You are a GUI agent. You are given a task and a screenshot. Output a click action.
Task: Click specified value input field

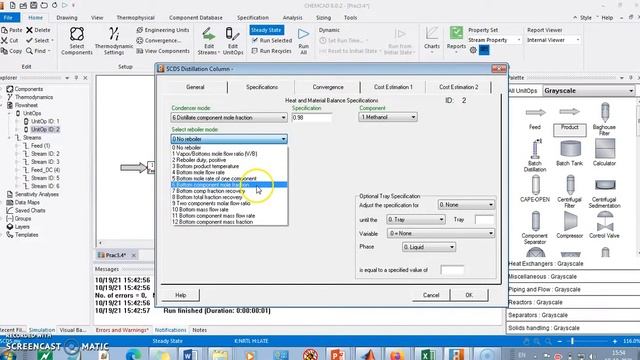452,270
